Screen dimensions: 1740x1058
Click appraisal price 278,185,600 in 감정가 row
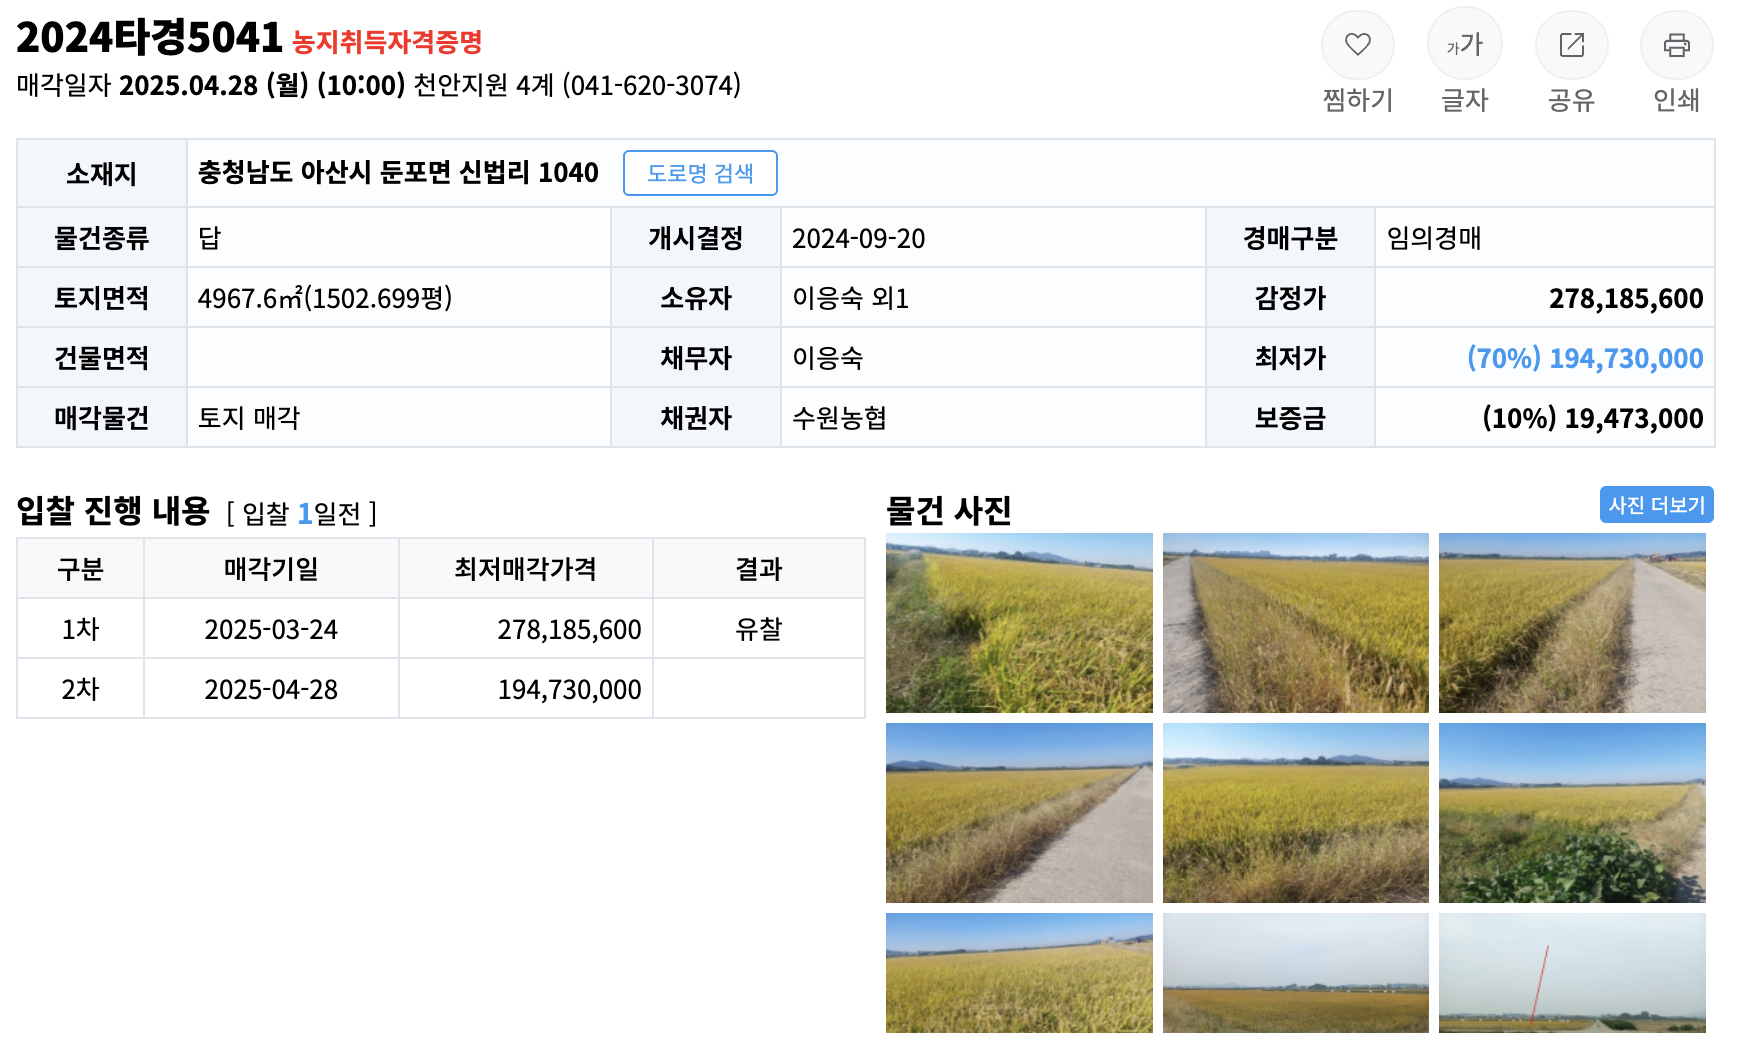(1626, 298)
